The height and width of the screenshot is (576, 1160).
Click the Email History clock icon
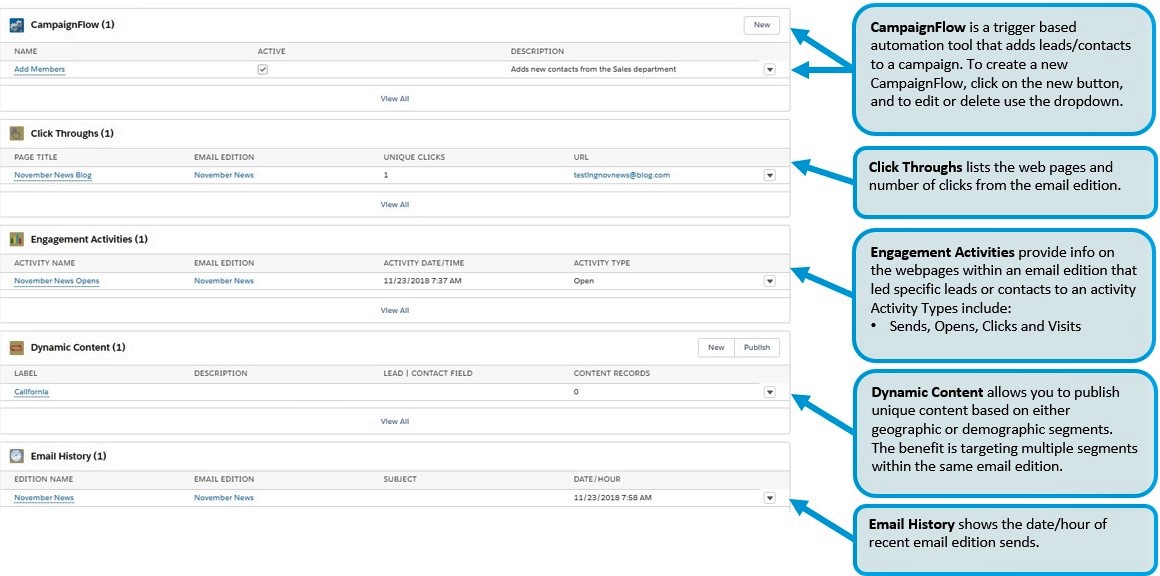click(x=17, y=456)
